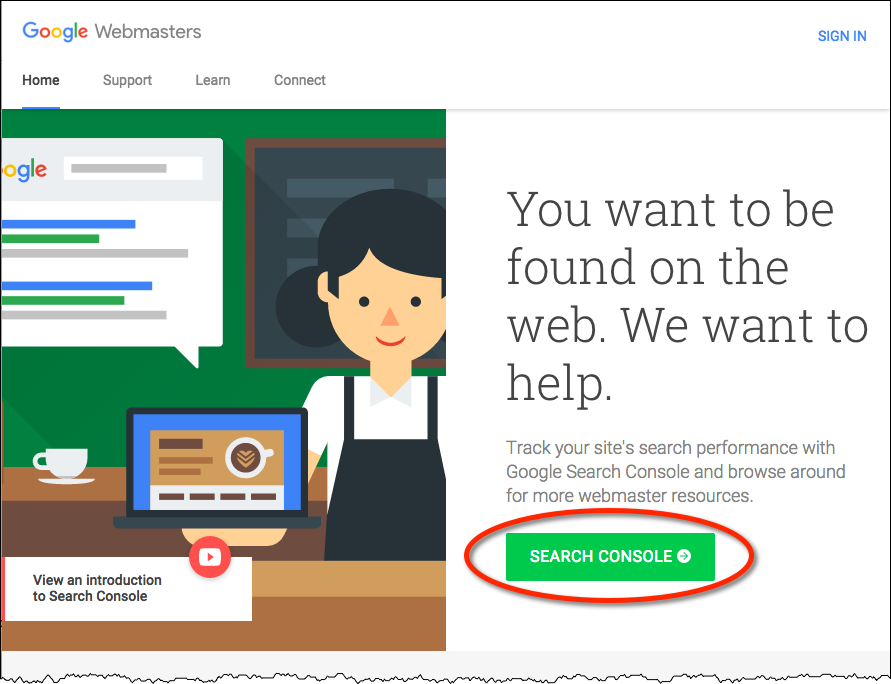
Task: Go to the Learn tab
Action: pos(213,80)
